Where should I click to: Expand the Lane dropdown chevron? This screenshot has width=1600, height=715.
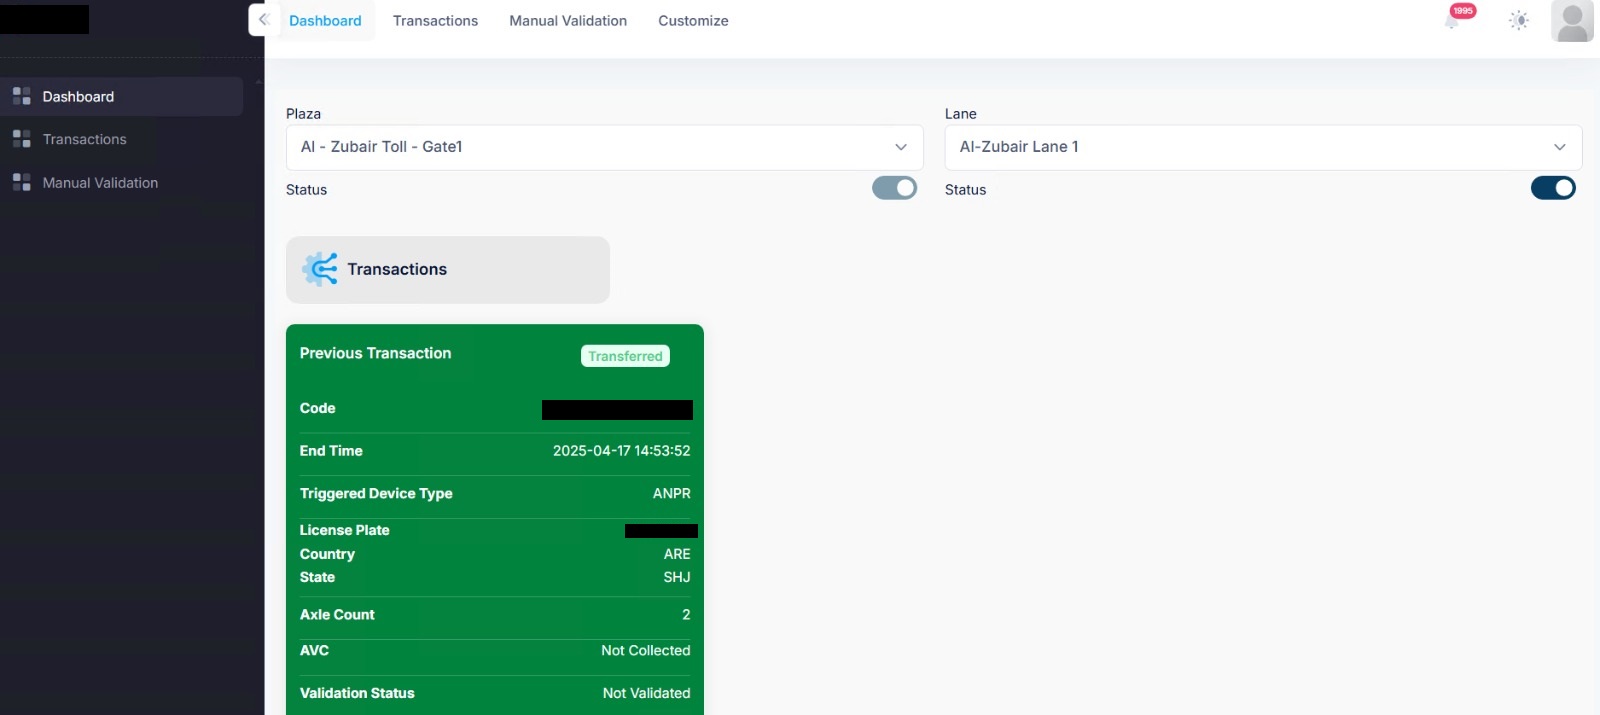[1559, 147]
